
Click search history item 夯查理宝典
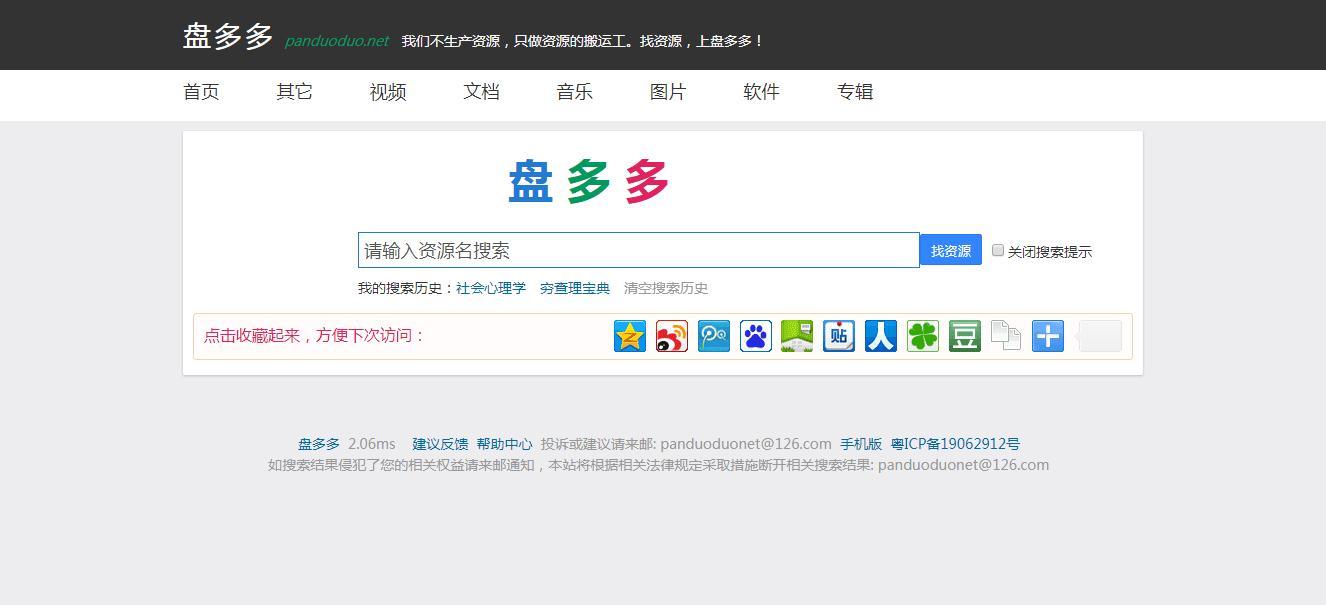(x=575, y=288)
